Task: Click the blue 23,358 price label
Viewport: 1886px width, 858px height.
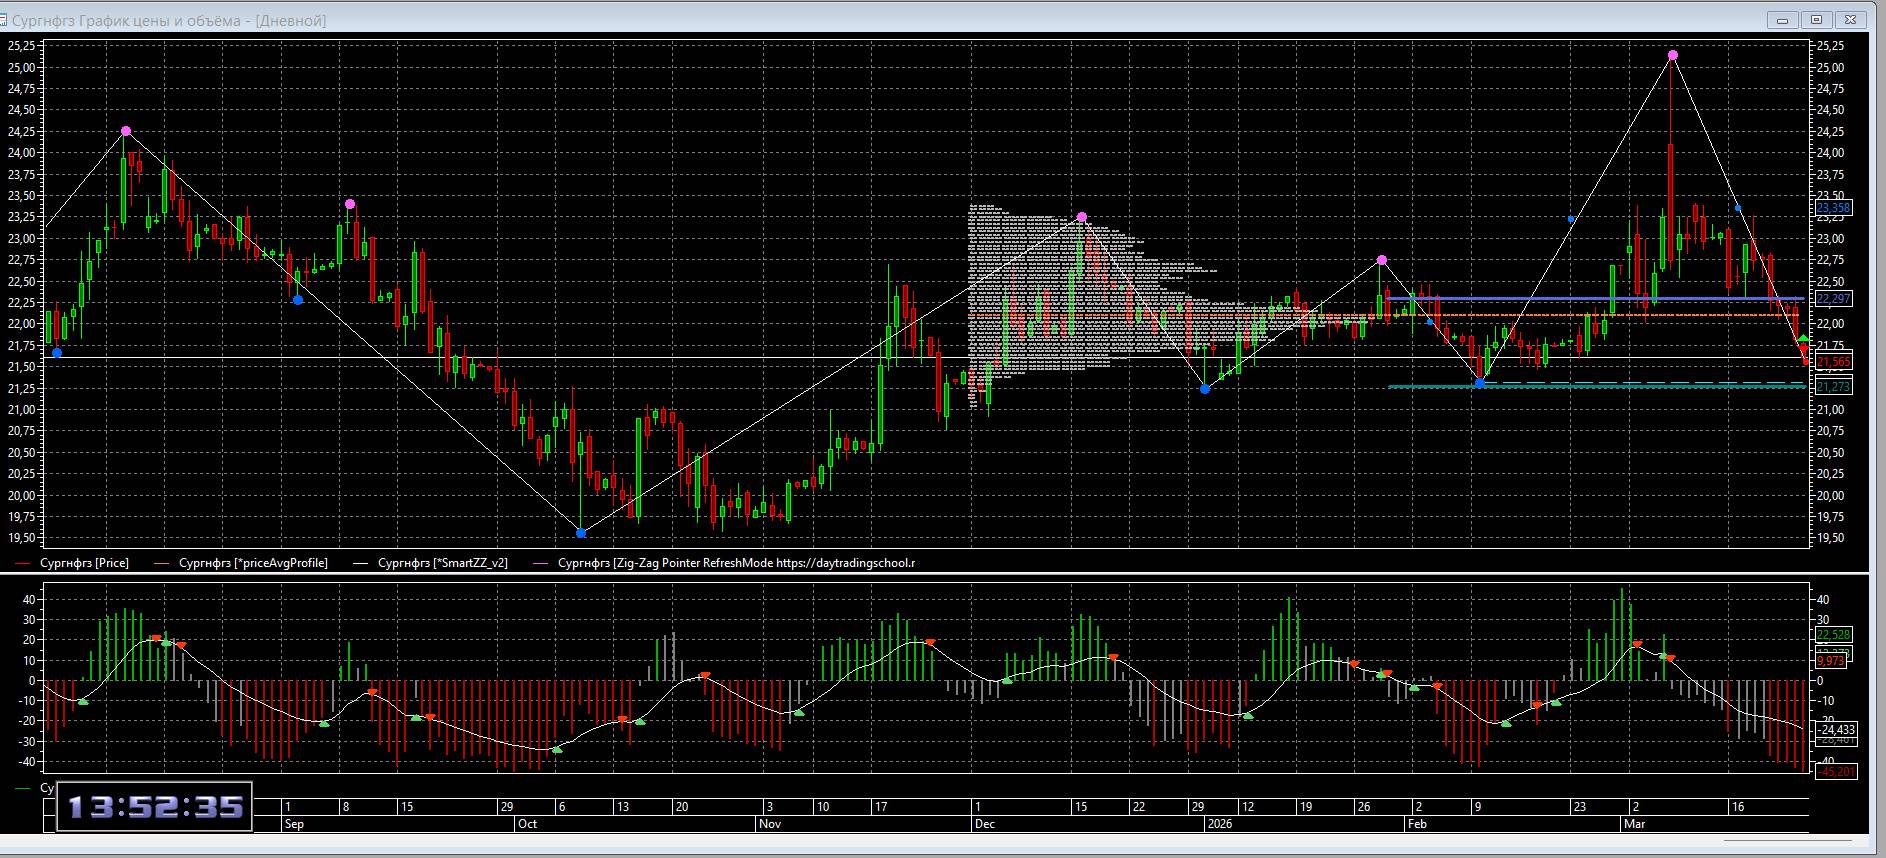Action: tap(1833, 208)
